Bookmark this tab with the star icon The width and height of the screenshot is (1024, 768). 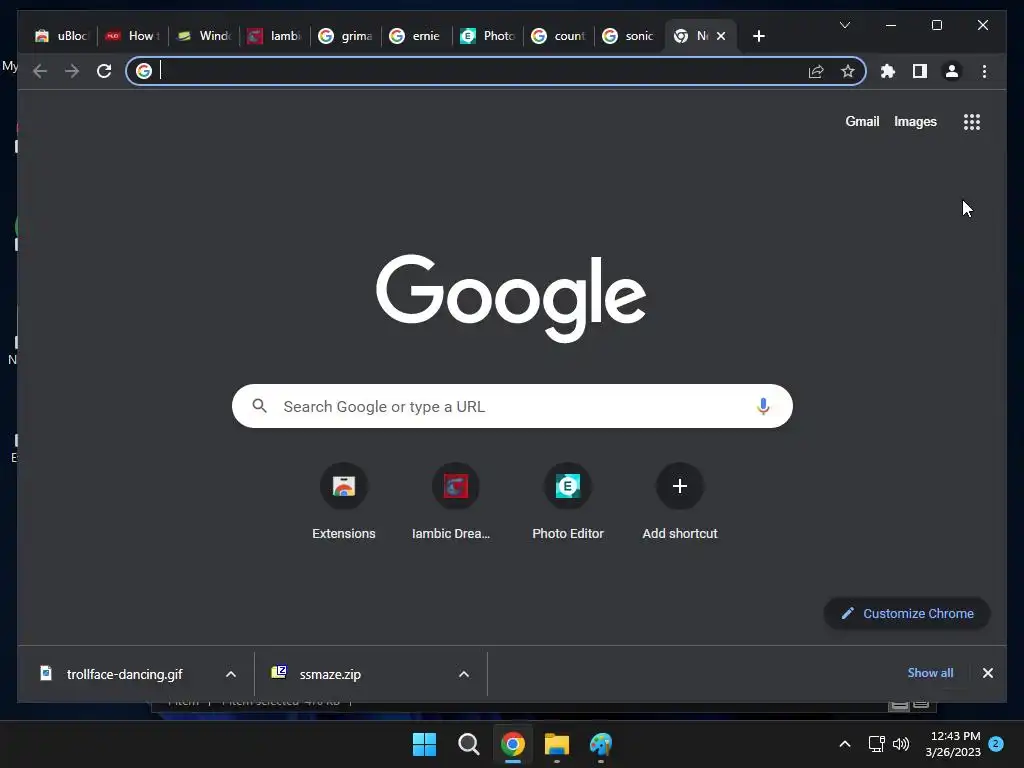[x=848, y=71]
